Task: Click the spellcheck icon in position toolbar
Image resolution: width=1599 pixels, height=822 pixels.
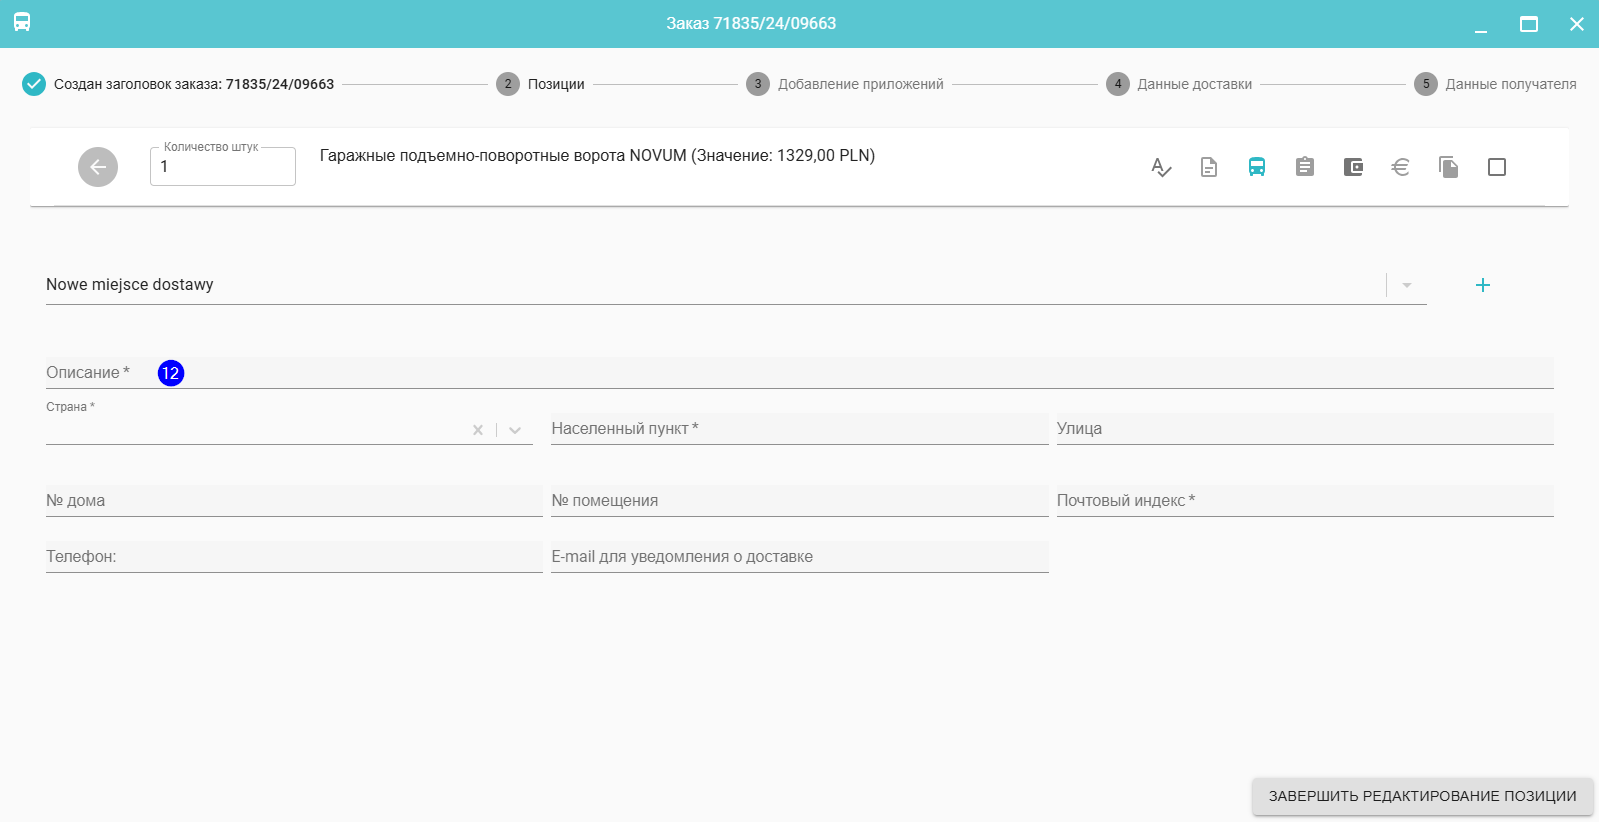Action: point(1161,167)
